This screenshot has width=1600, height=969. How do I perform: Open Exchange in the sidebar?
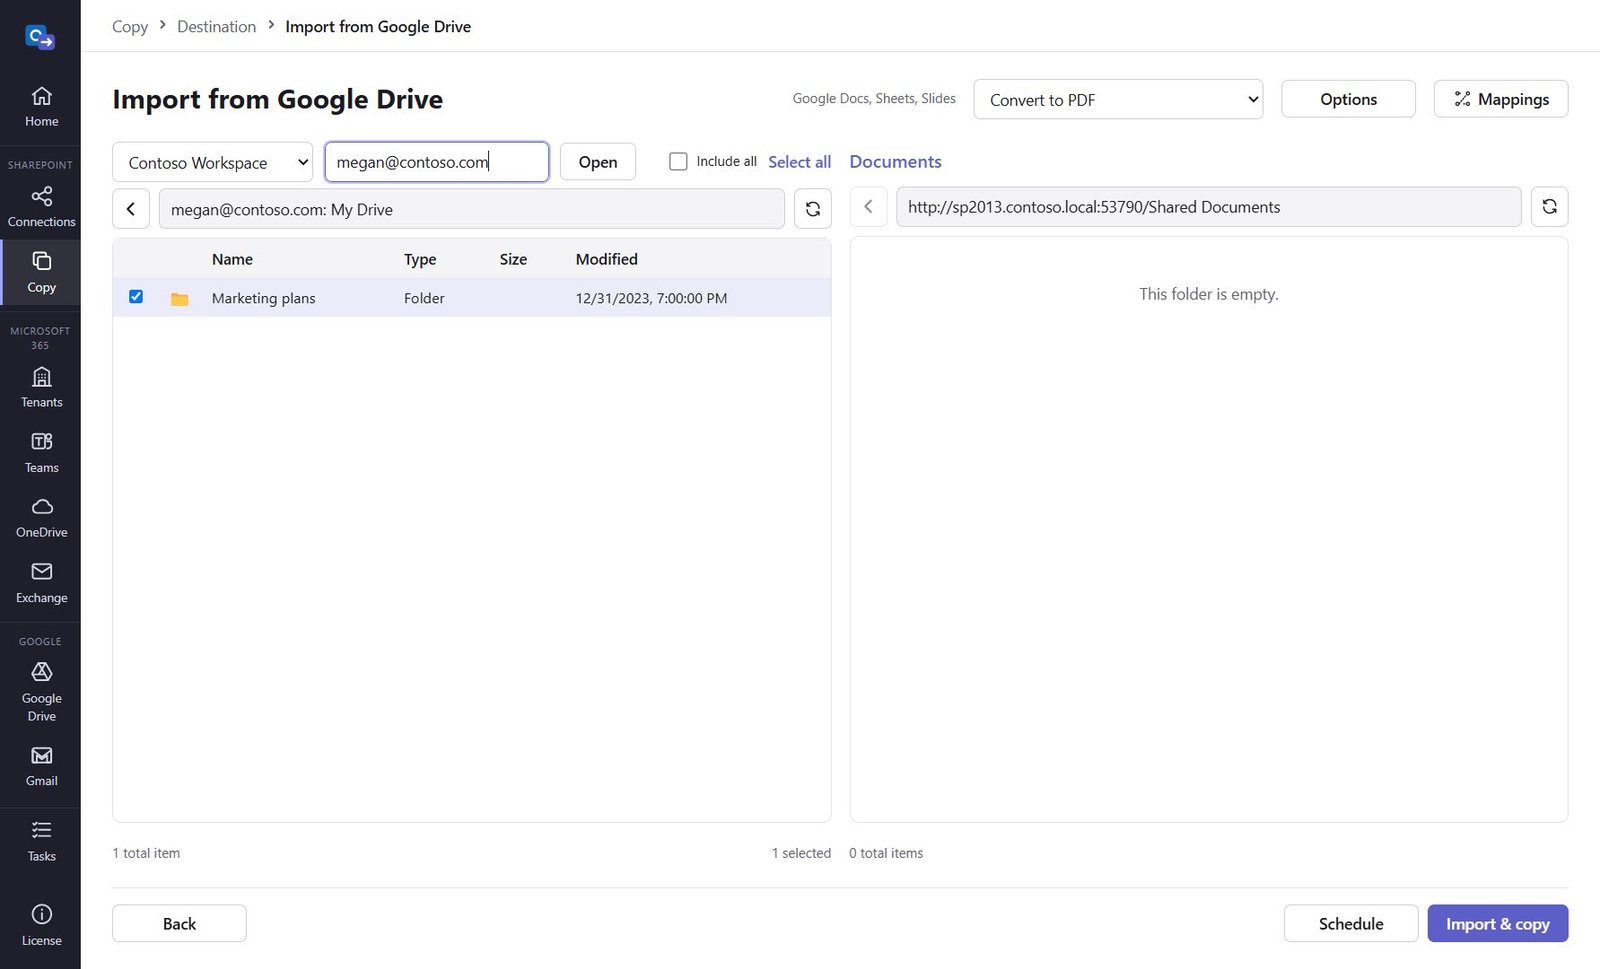click(x=41, y=583)
